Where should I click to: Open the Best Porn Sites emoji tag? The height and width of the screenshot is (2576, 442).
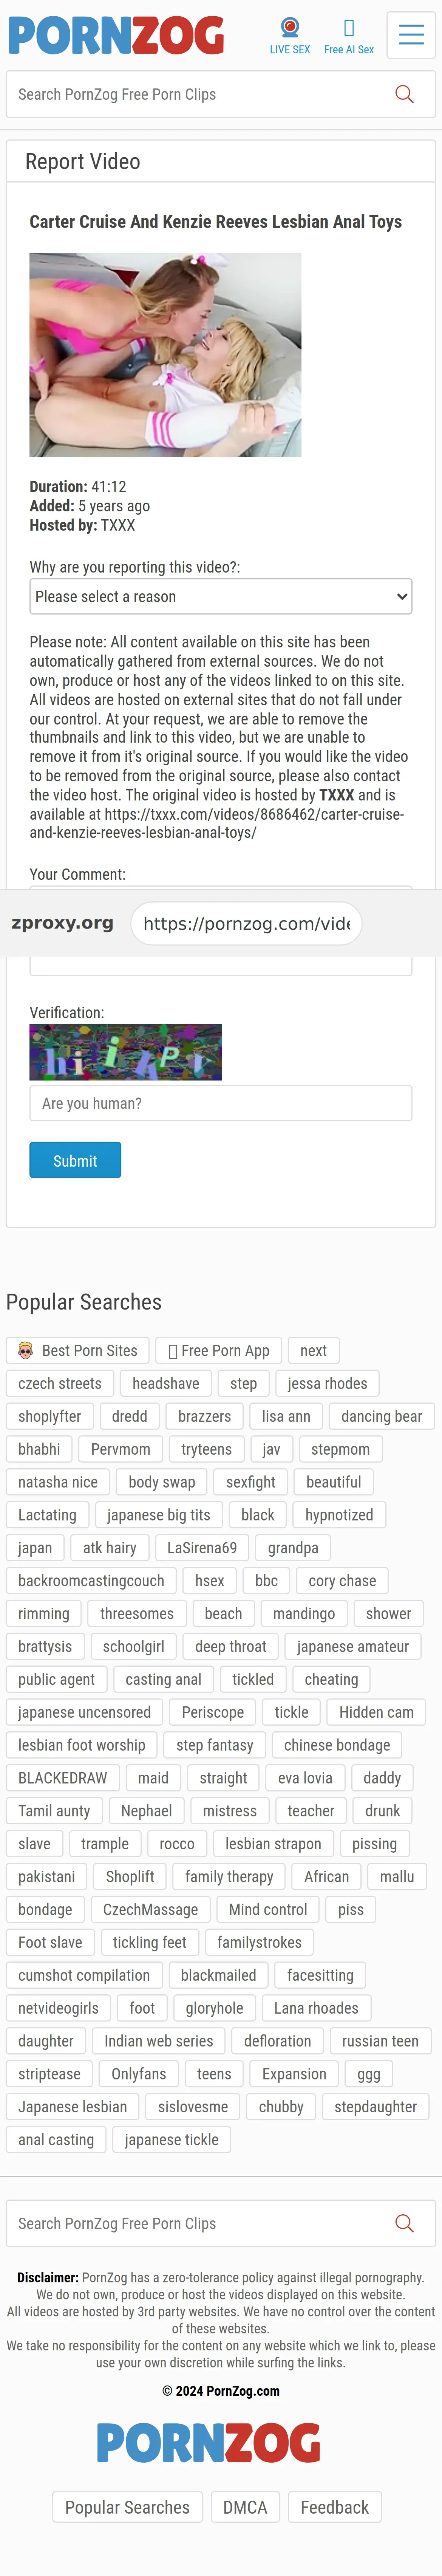coord(78,1350)
